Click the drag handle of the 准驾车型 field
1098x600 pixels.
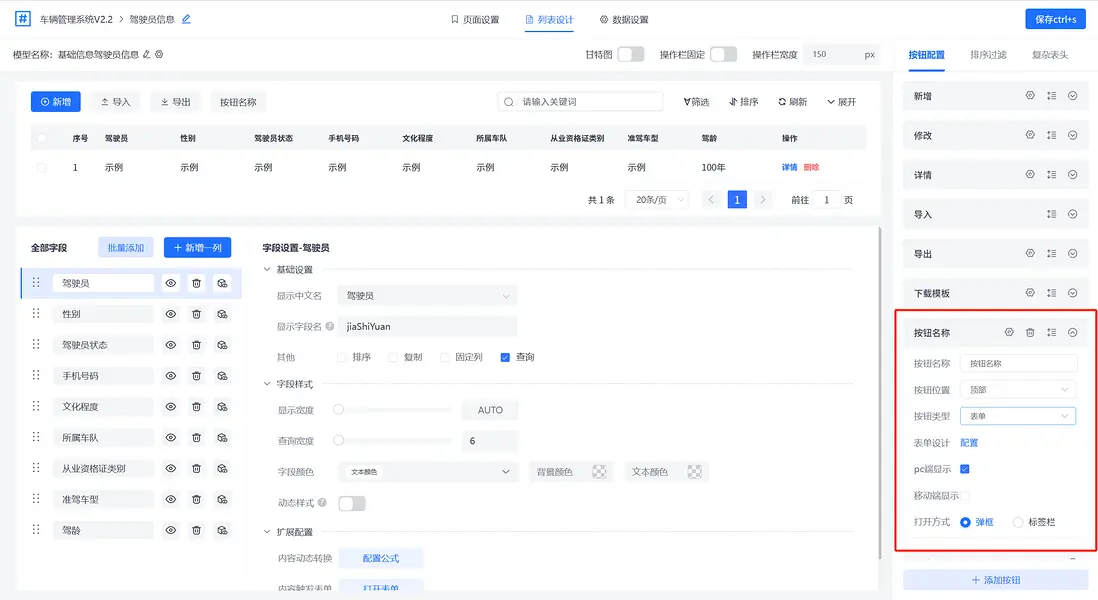pos(36,499)
